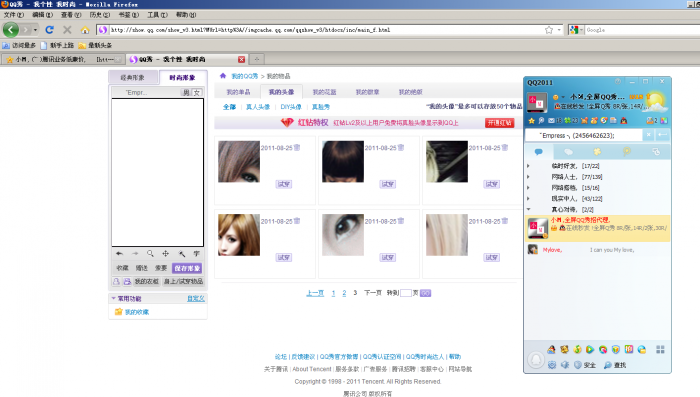700x397 pixels.
Task: Click the Firefox reload button
Action: point(50,29)
